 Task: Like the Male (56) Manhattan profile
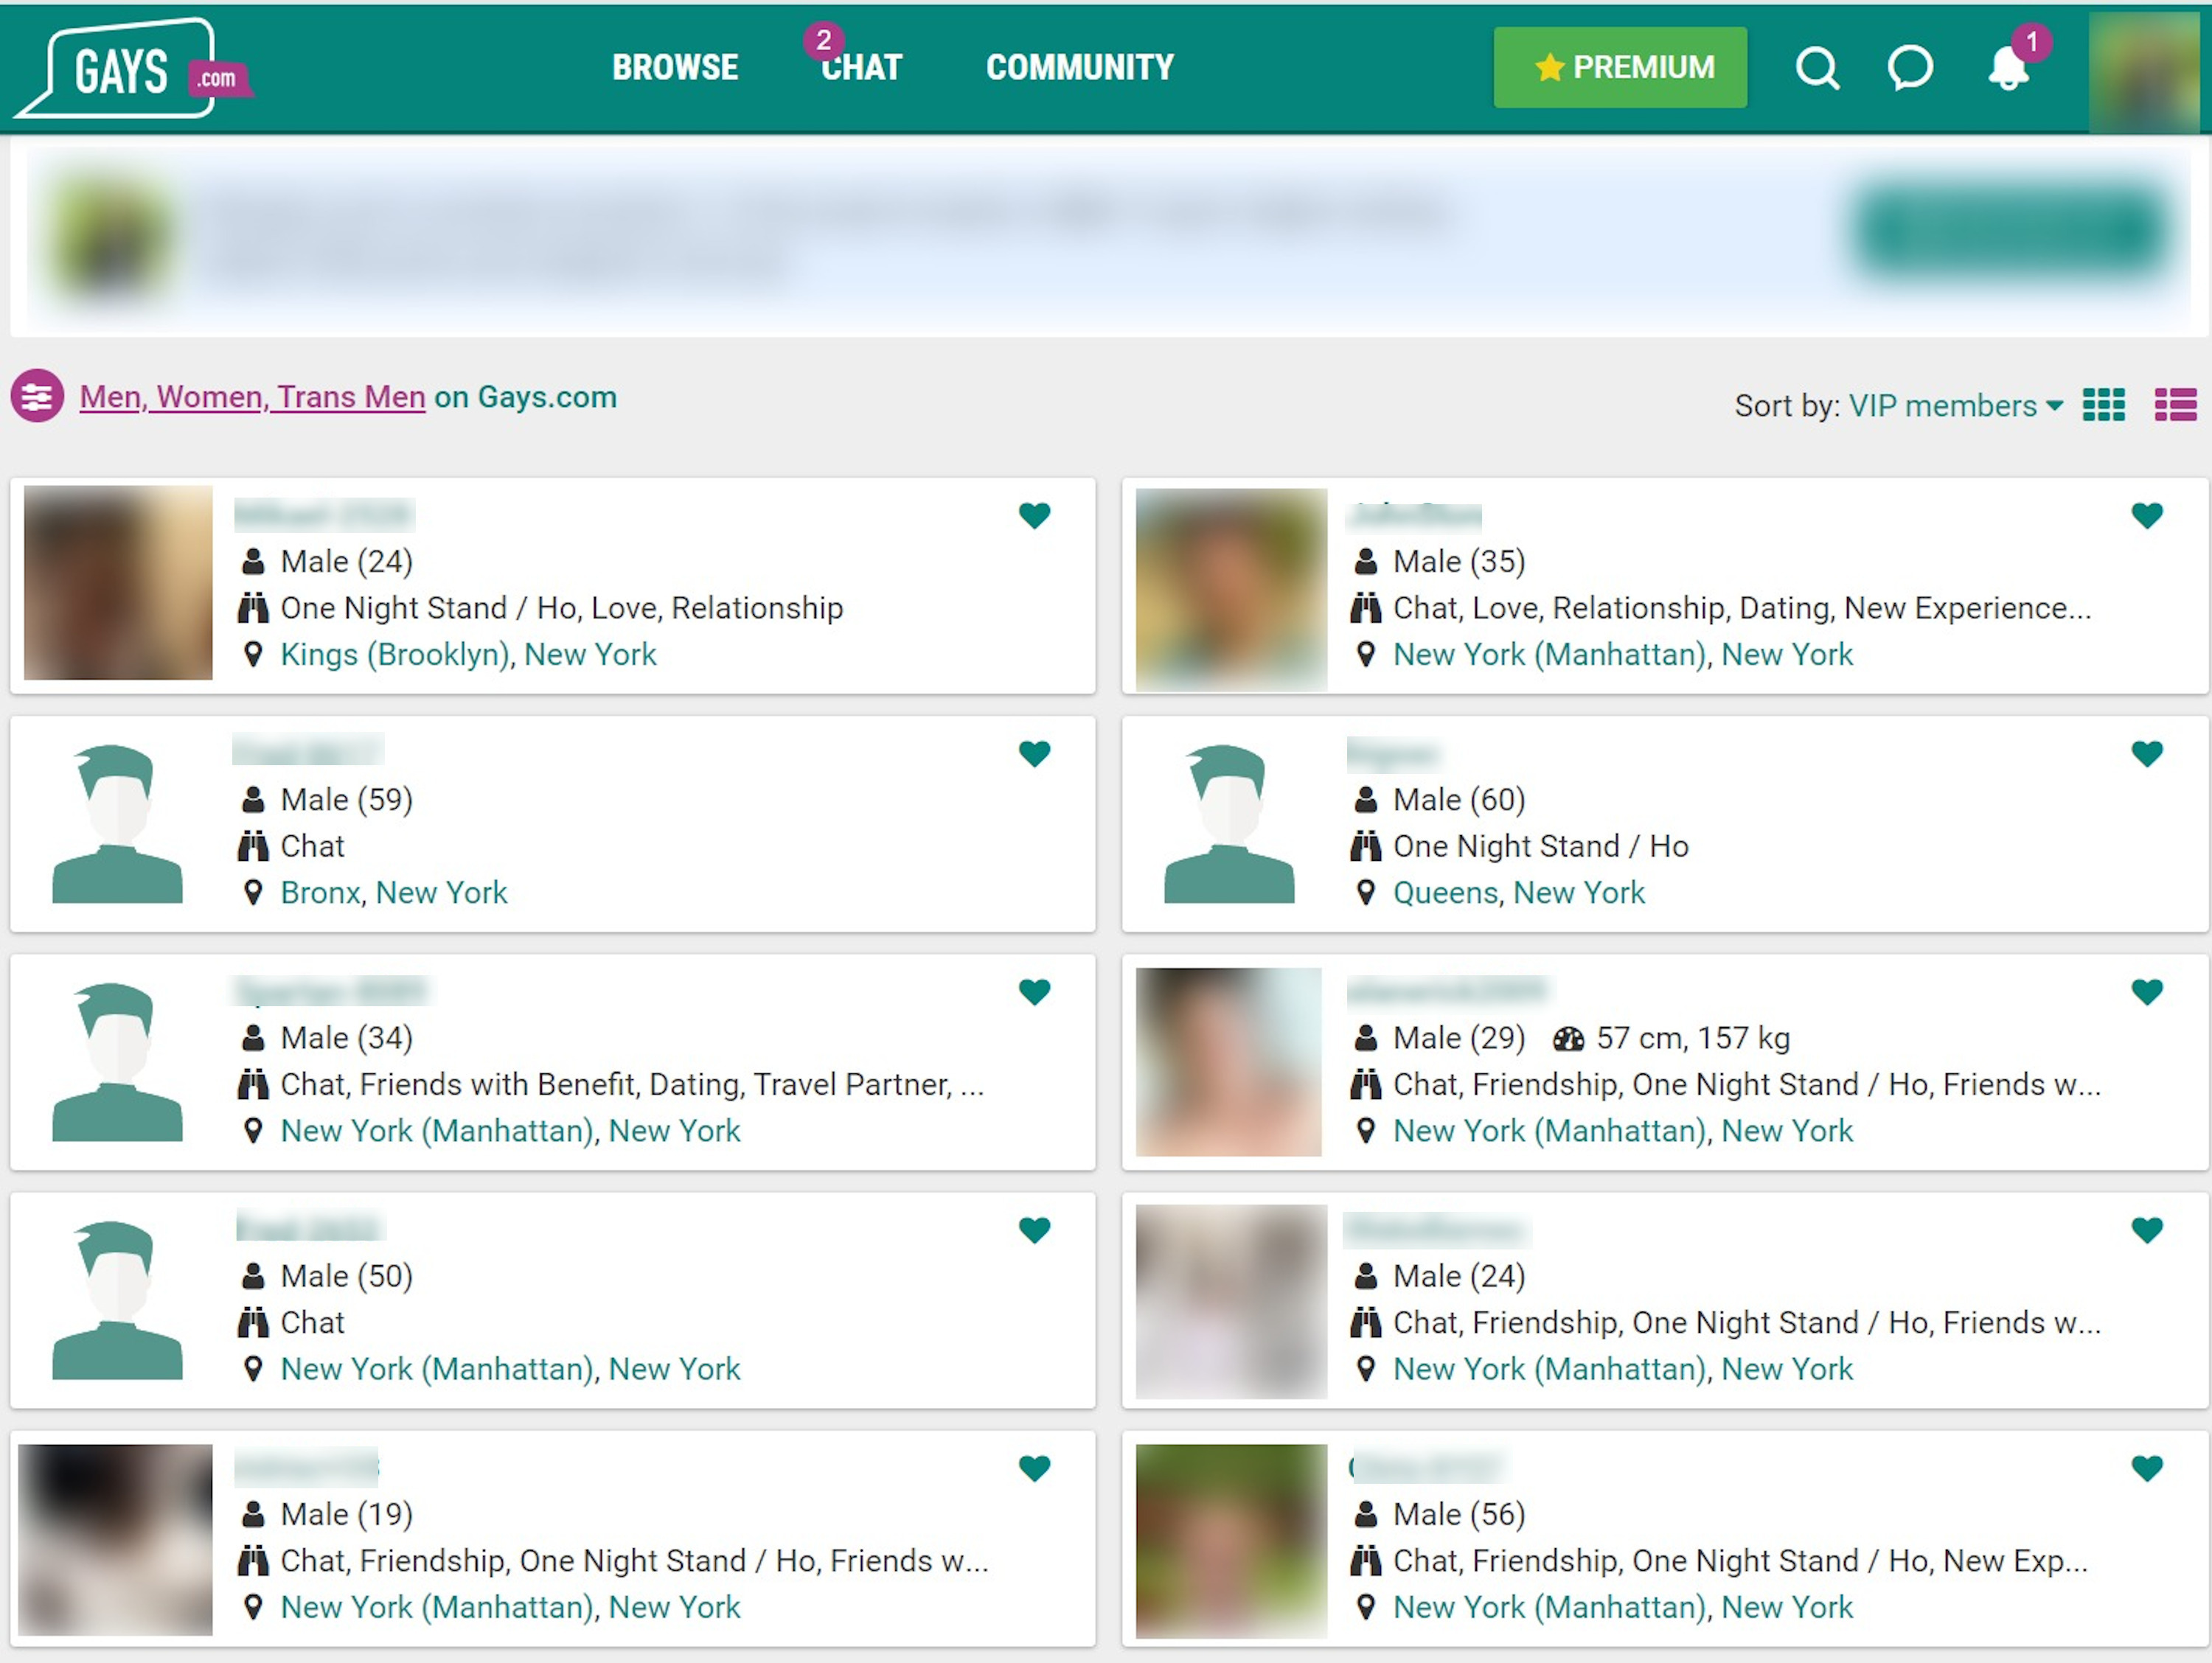pyautogui.click(x=2146, y=1468)
